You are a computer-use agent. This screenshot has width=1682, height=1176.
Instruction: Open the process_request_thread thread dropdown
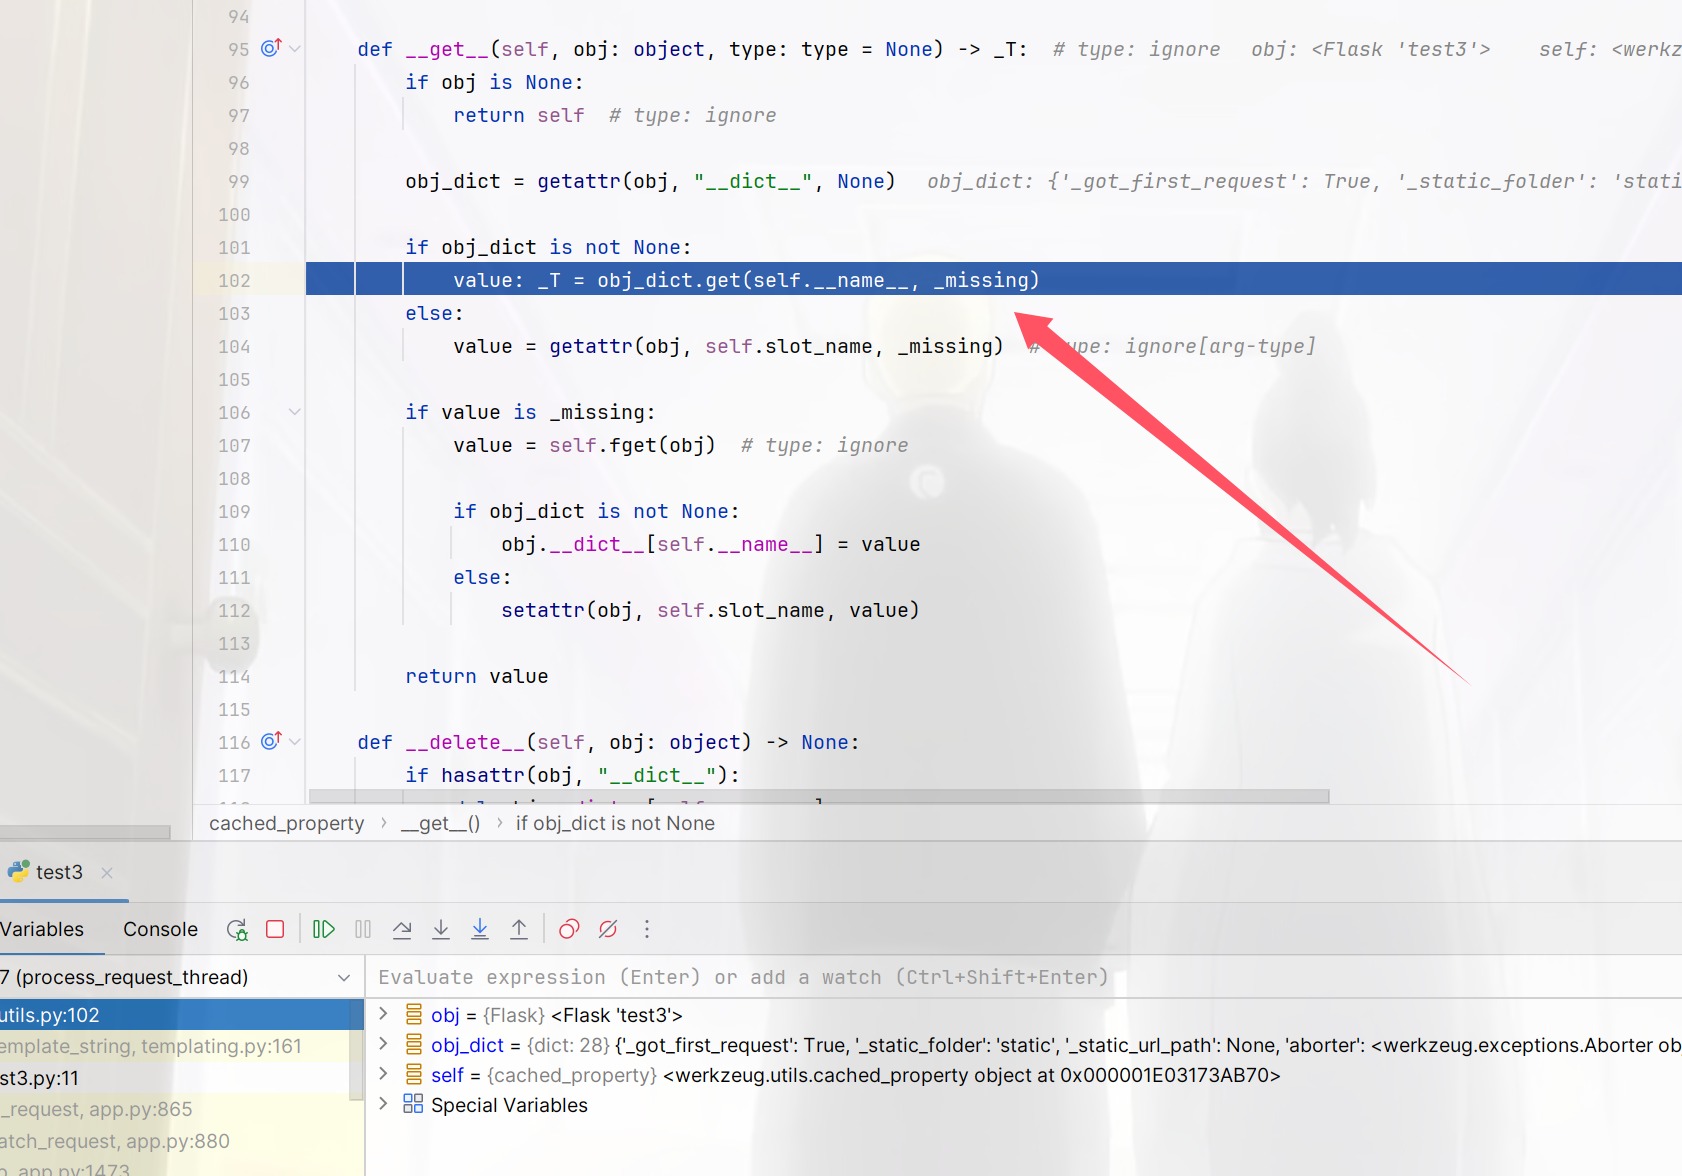(343, 978)
